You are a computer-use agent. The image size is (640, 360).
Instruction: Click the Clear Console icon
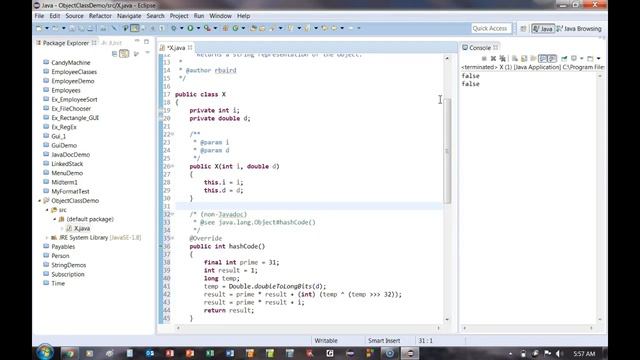pos(515,58)
